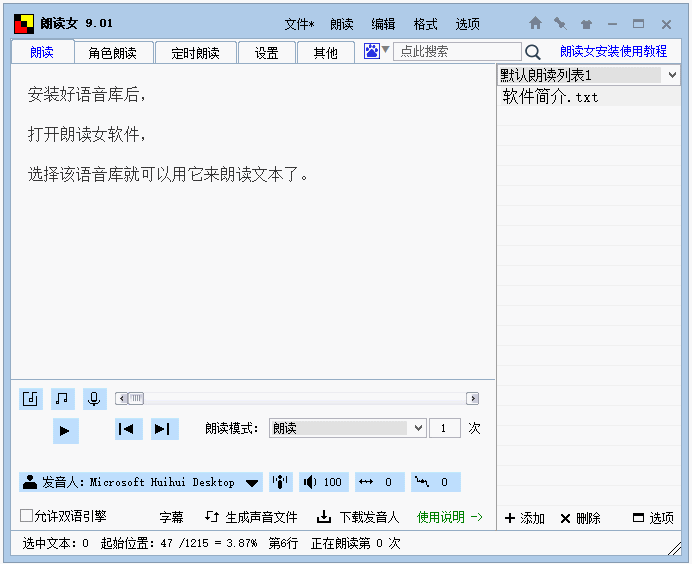
Task: Open the 选项 menu in title bar
Action: click(x=467, y=24)
